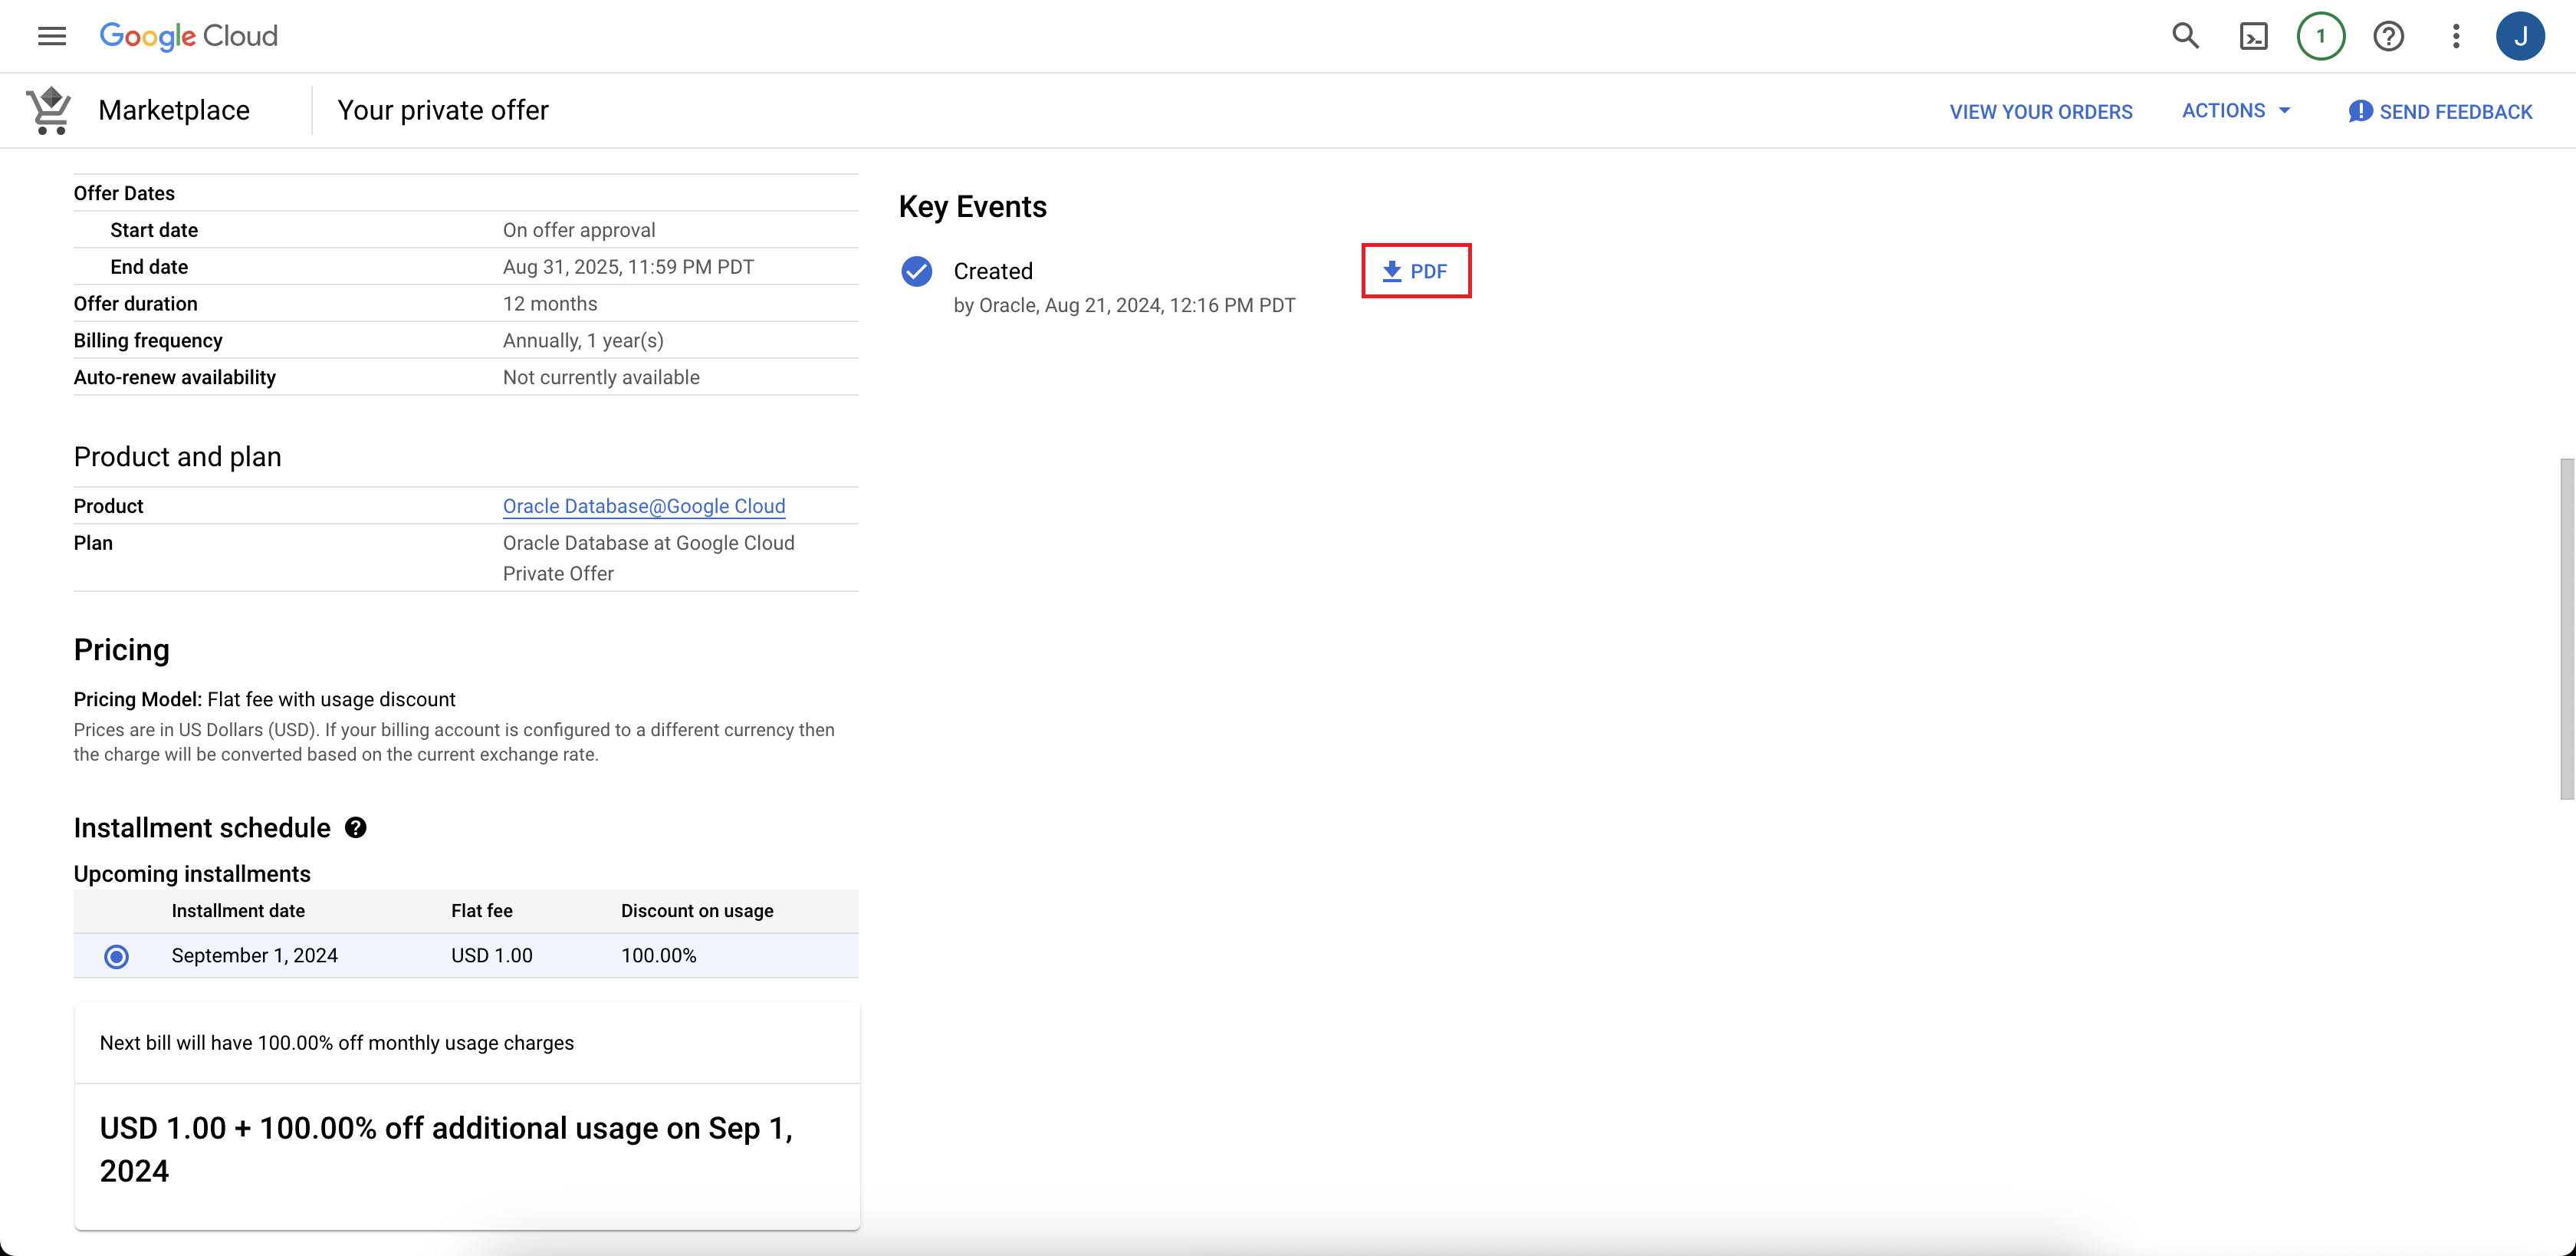This screenshot has height=1256, width=2576.
Task: Click Your private offer page title
Action: click(x=443, y=110)
